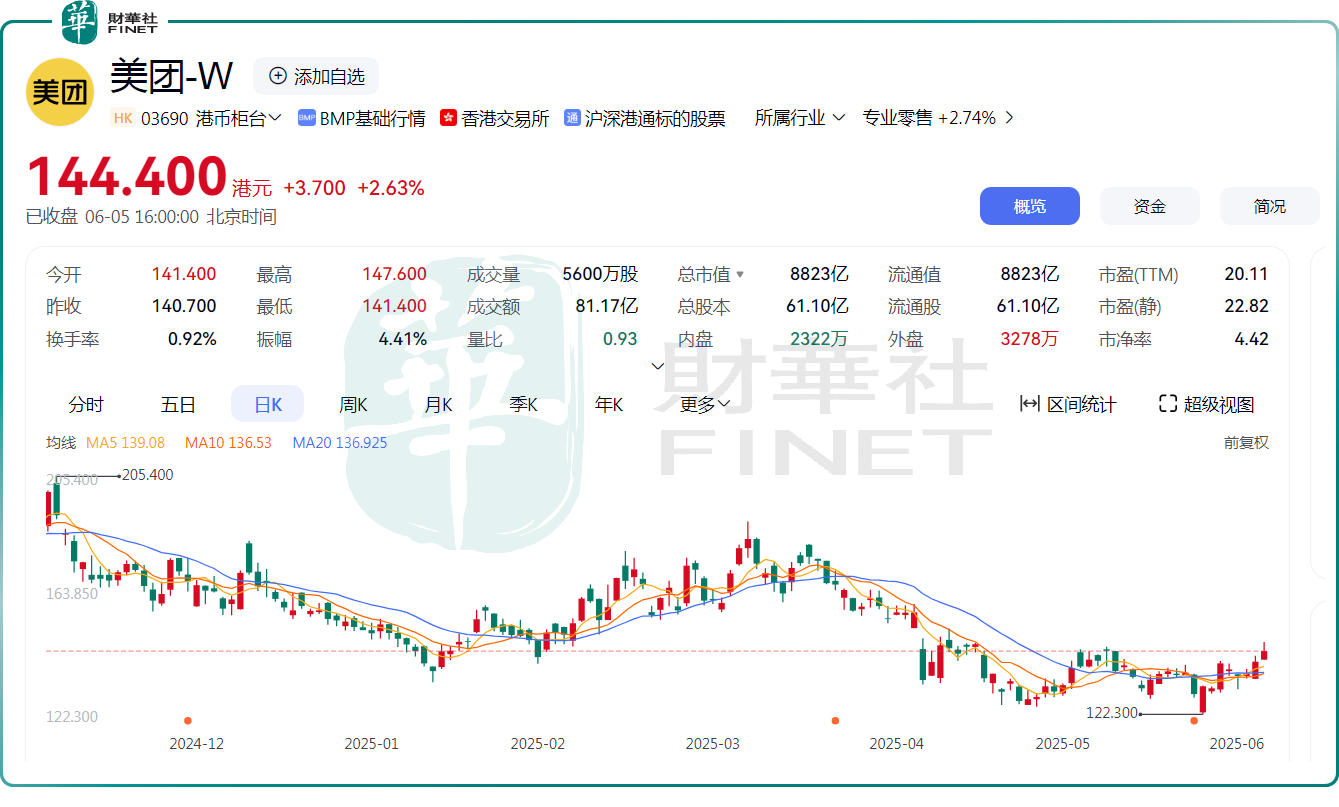Switch to the 五日 chart tab
1339x807 pixels.
[178, 404]
